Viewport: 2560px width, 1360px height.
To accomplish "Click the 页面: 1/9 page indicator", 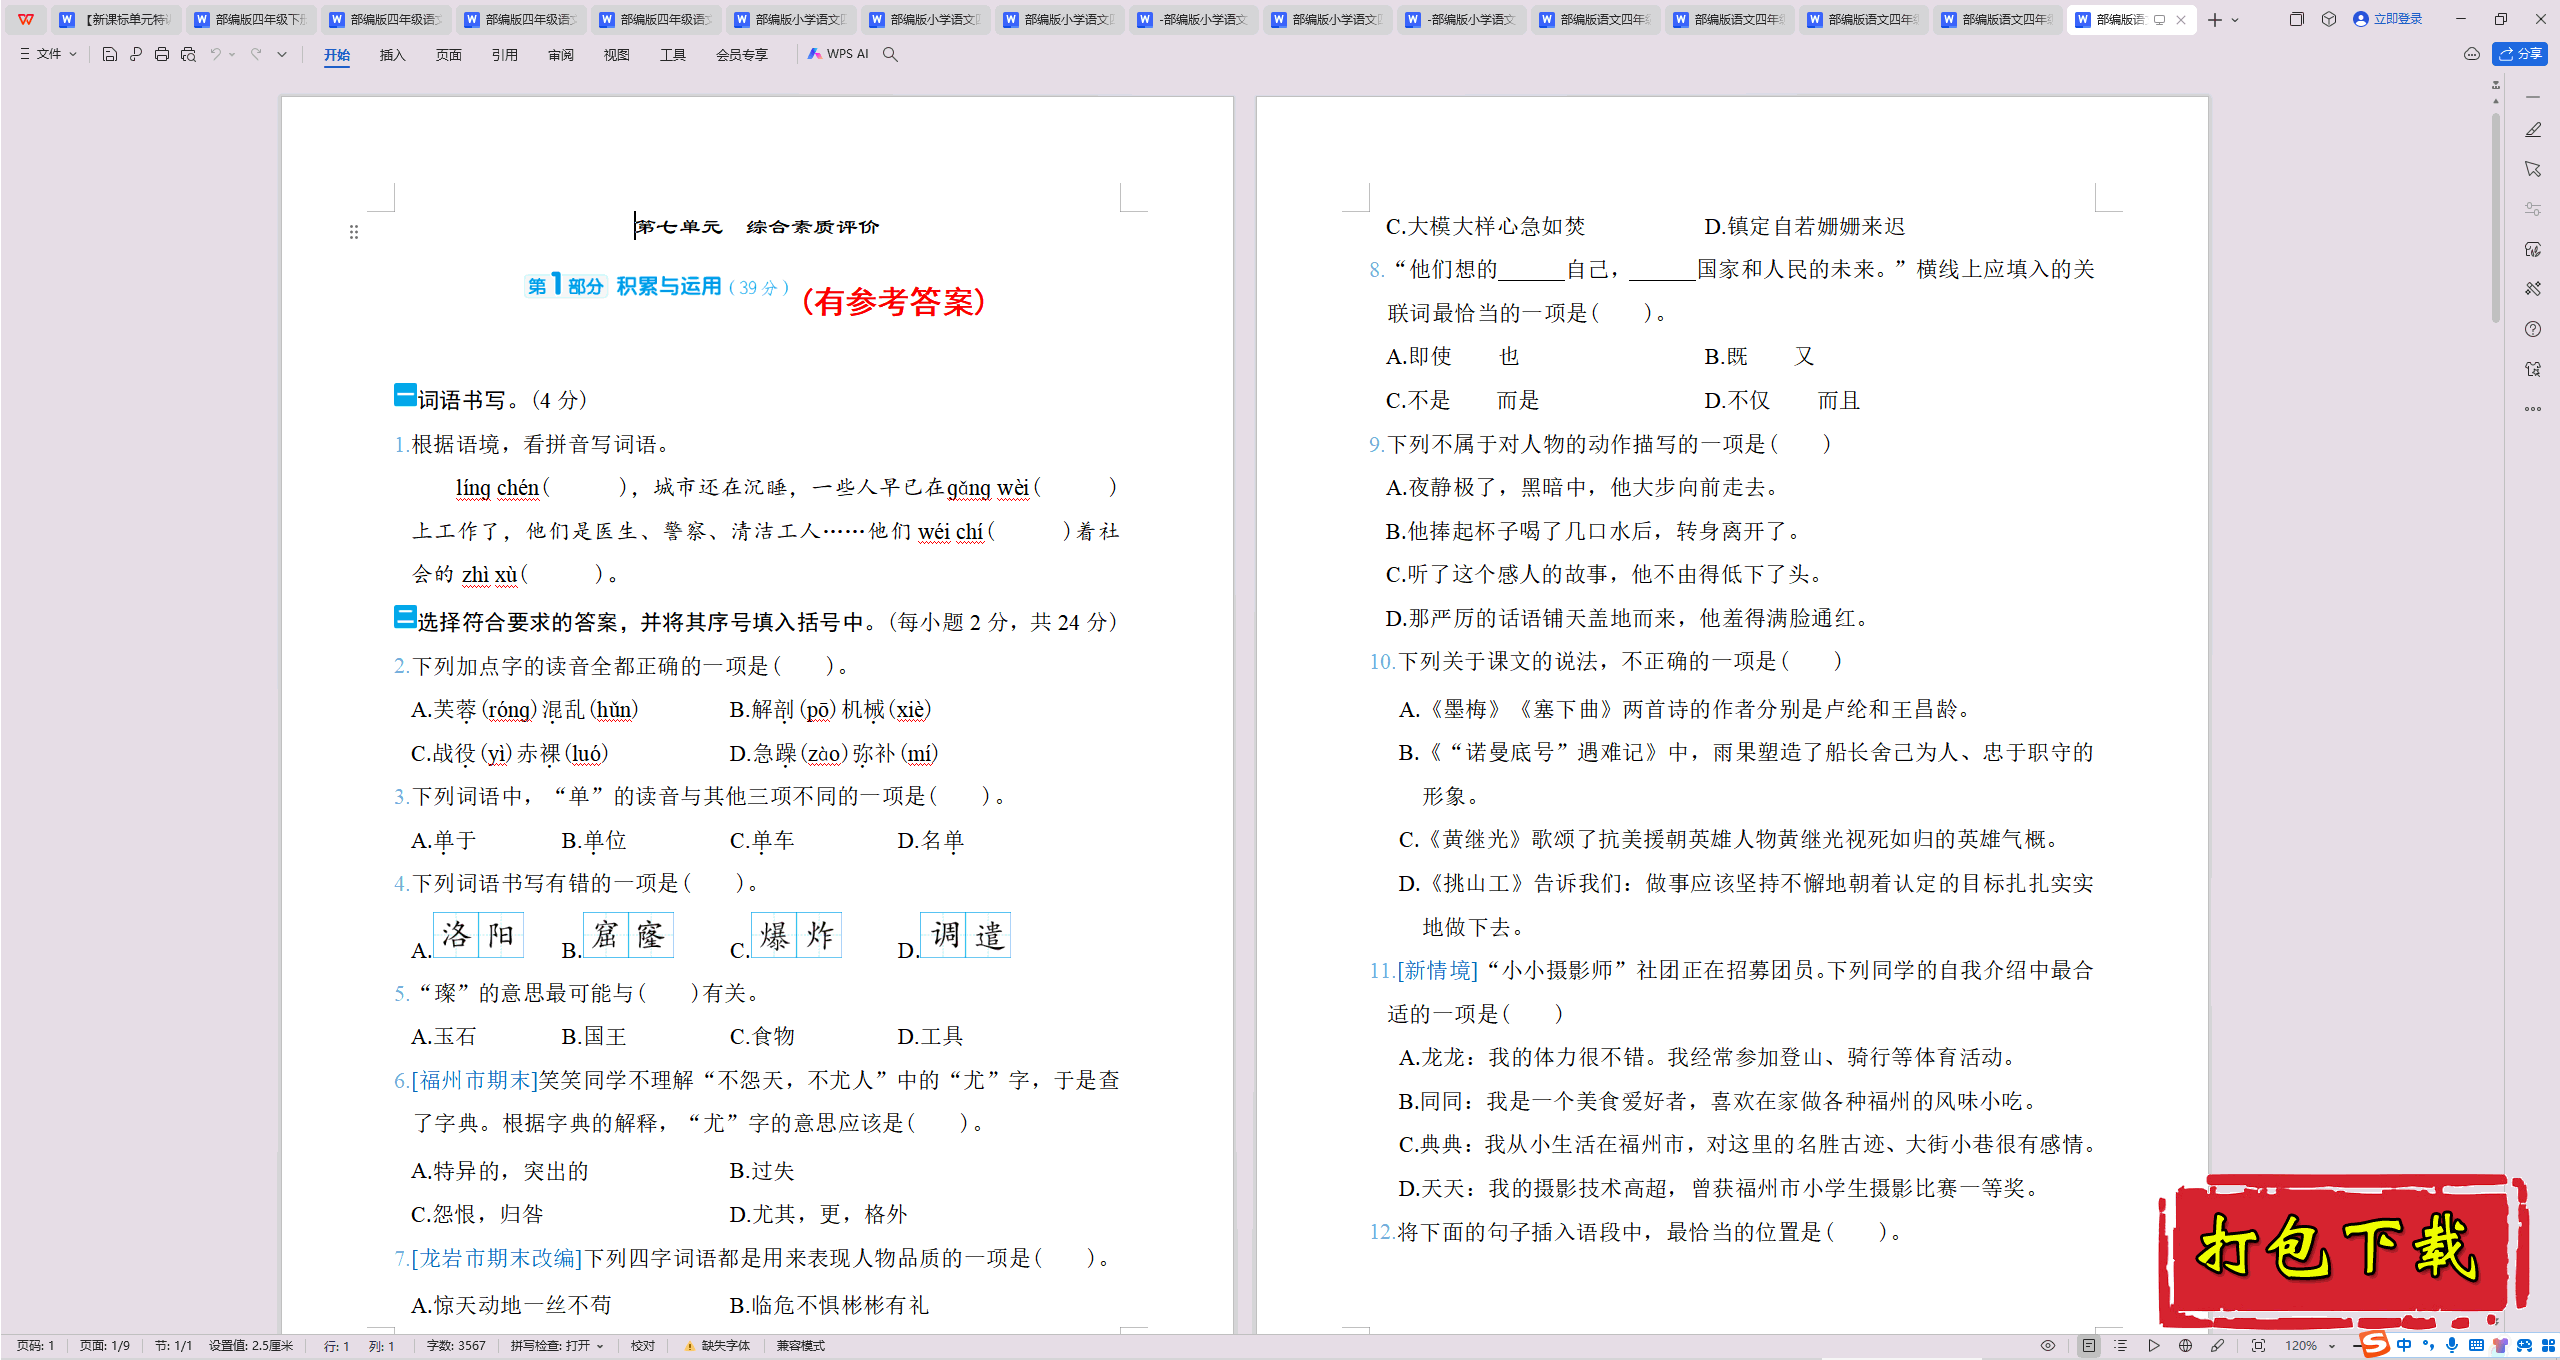I will point(105,1346).
